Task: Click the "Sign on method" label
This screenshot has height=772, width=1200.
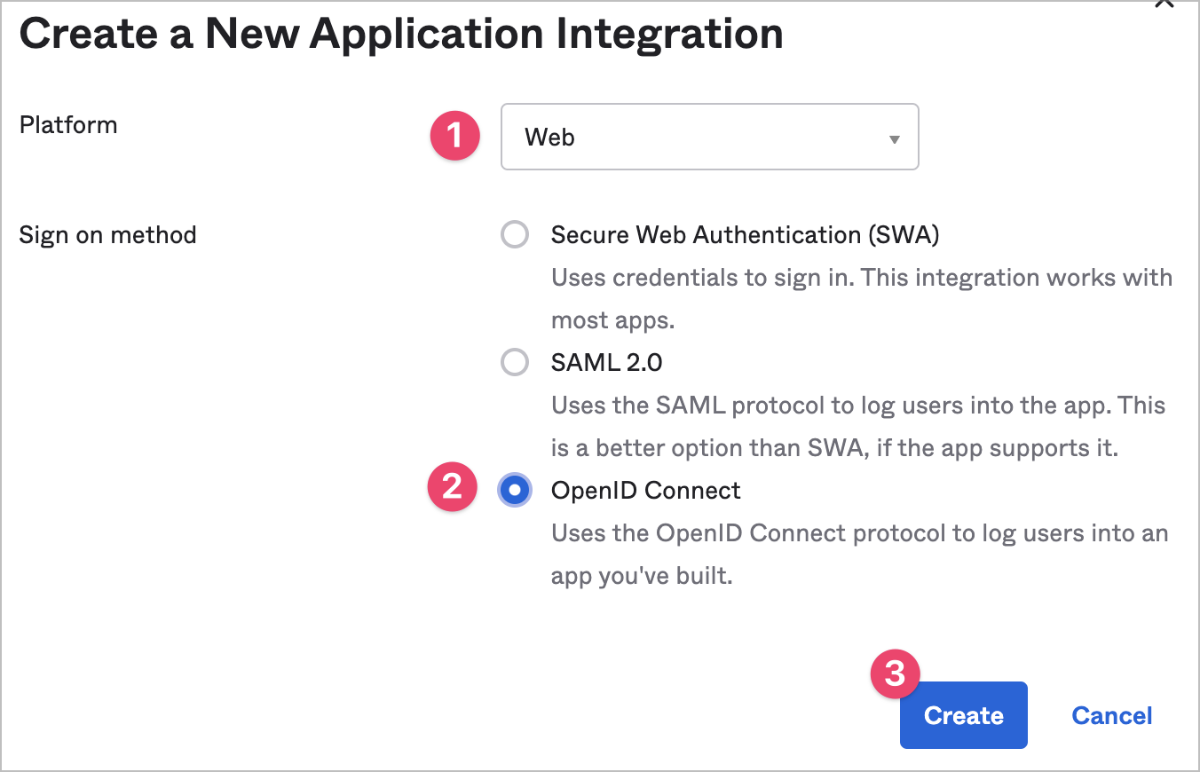Action: [107, 235]
